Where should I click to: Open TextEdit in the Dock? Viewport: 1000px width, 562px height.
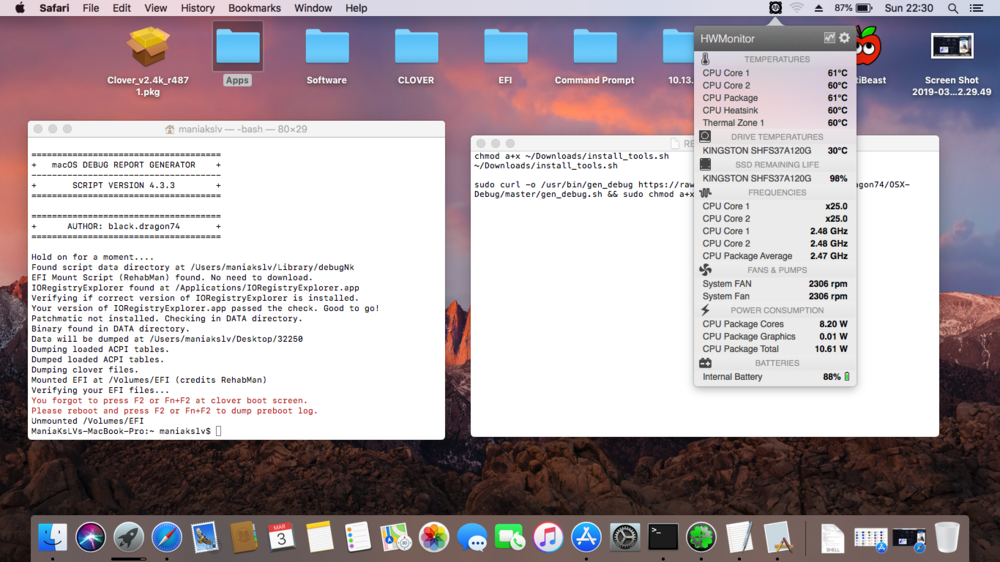739,537
